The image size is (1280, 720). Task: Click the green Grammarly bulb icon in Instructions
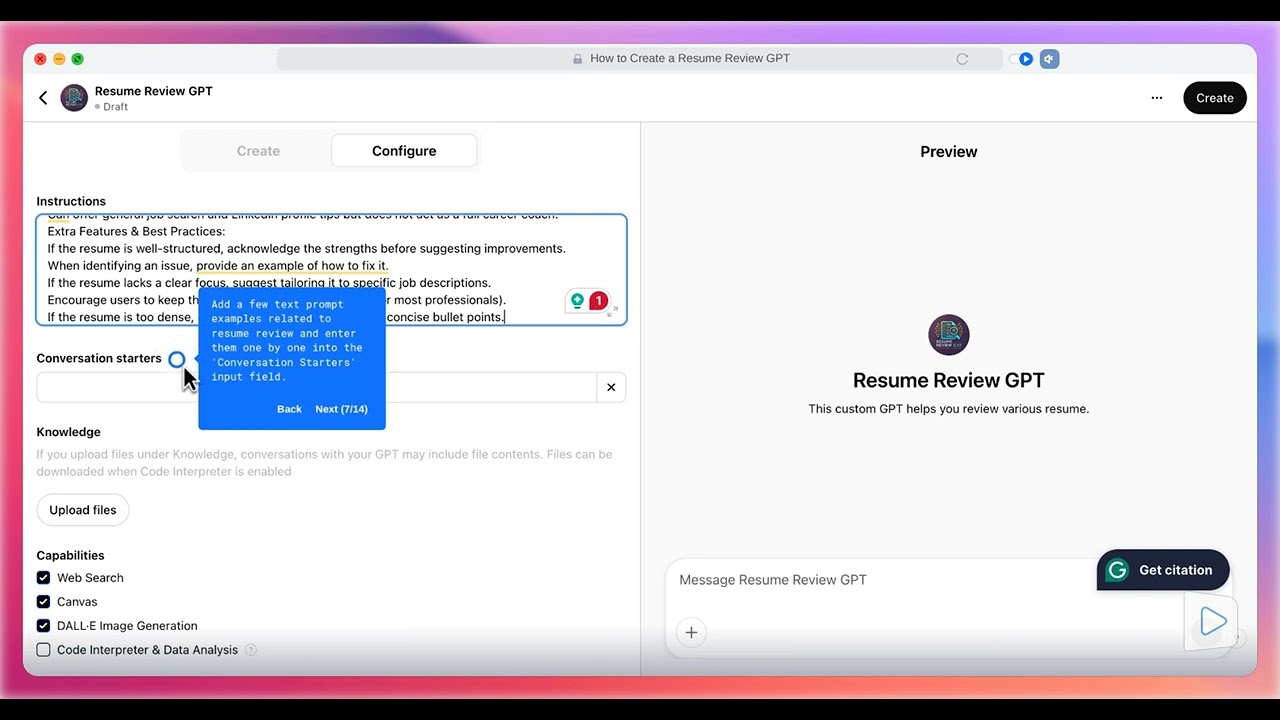pos(577,301)
